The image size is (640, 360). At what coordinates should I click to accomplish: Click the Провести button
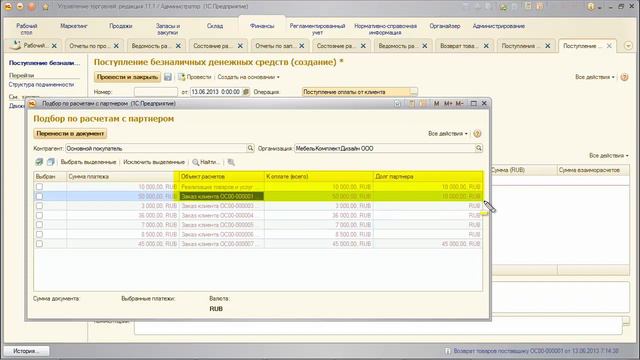[195, 77]
